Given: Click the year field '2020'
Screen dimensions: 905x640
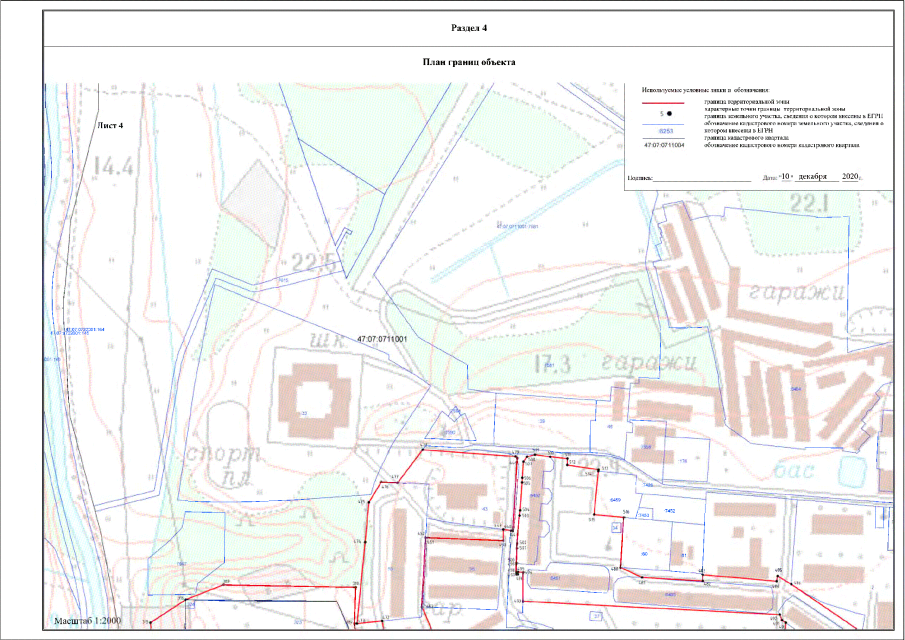Looking at the screenshot, I should click(852, 176).
